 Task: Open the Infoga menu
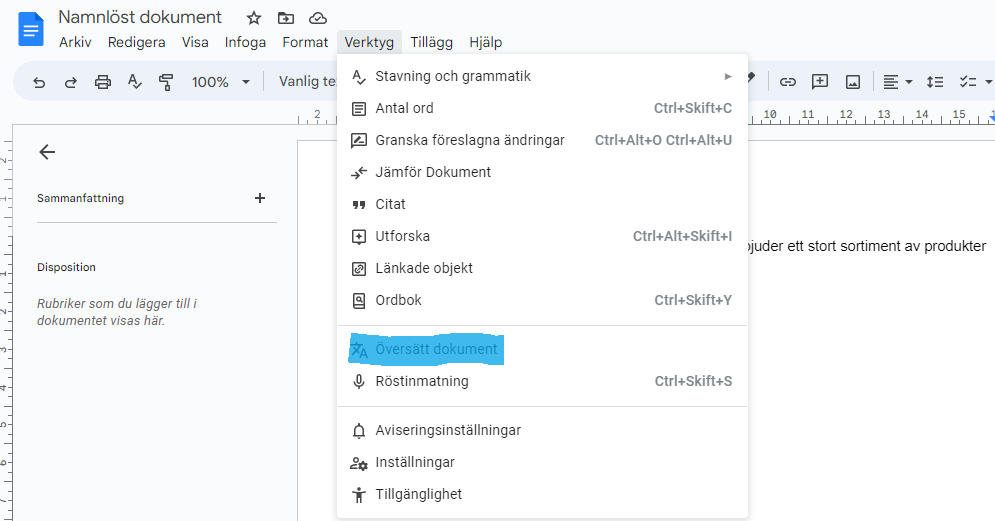(x=245, y=42)
